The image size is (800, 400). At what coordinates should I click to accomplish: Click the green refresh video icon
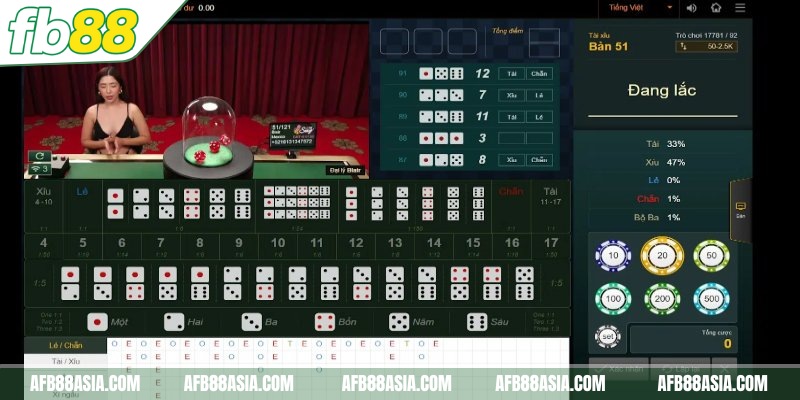[40, 156]
